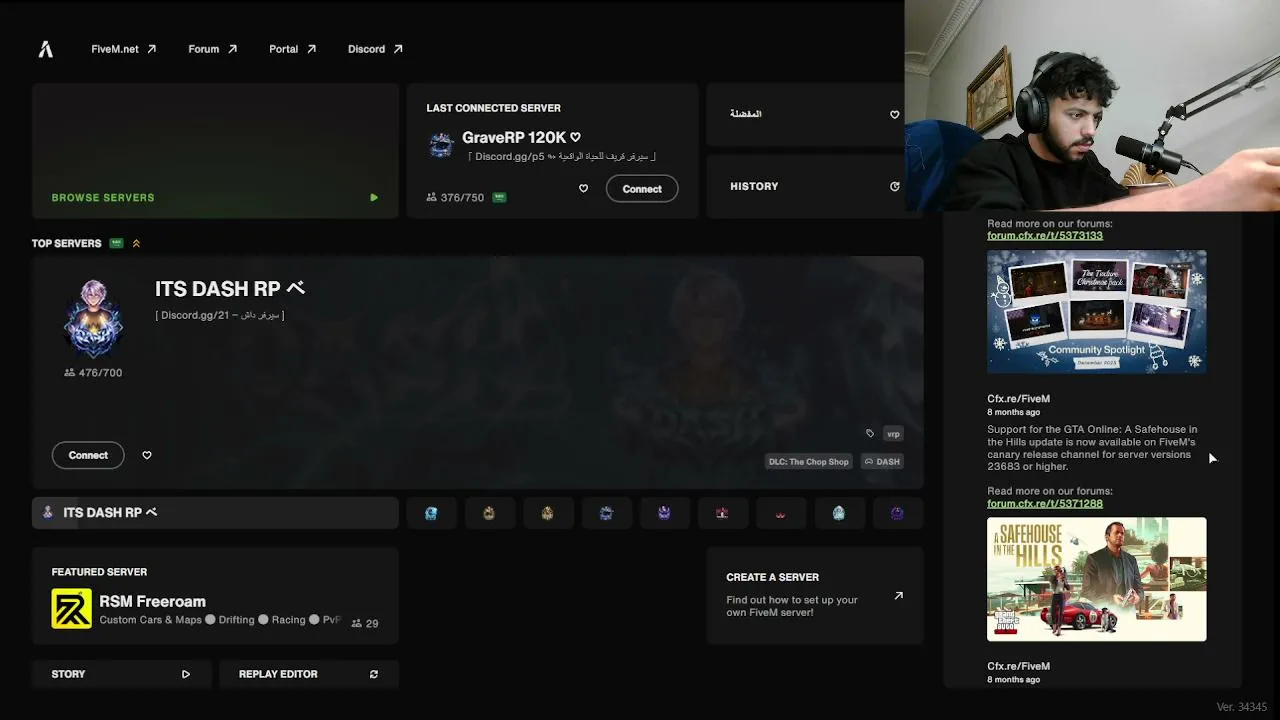Screen dimensions: 1280x720
Task: Launch Story mode
Action: coord(121,674)
